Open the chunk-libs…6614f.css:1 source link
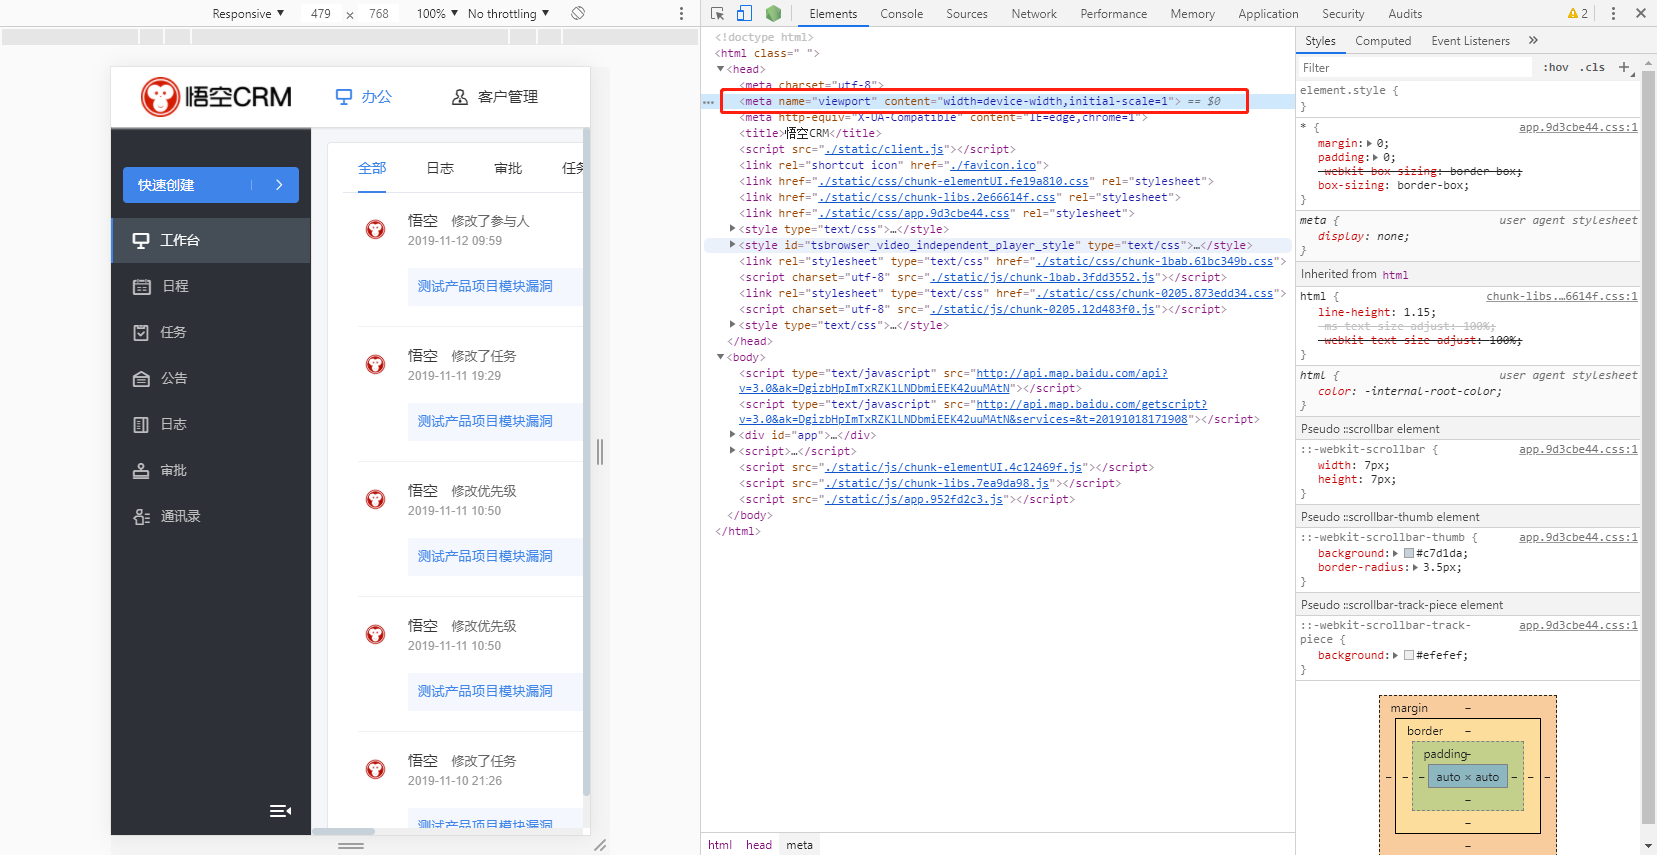This screenshot has width=1657, height=855. click(1562, 297)
